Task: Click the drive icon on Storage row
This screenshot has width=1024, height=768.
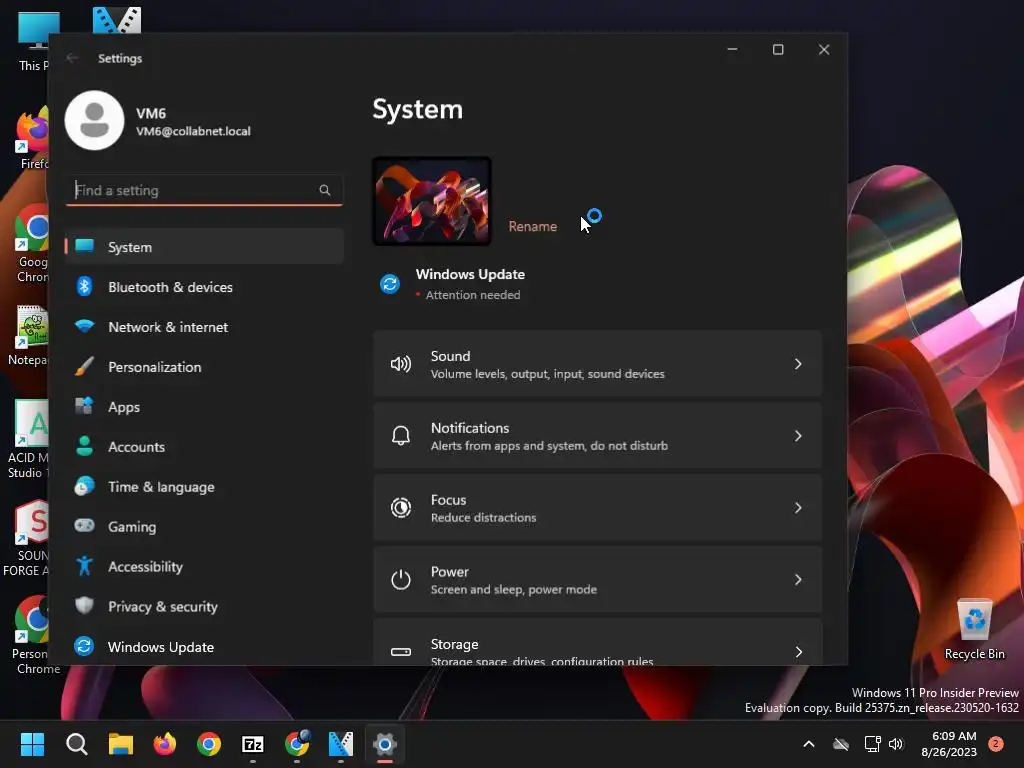Action: tap(401, 652)
